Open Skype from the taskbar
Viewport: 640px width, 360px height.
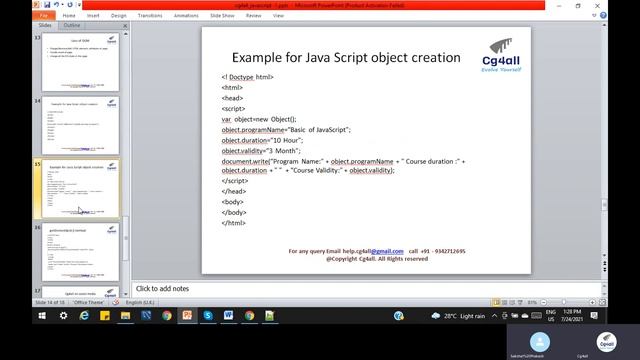[208, 316]
